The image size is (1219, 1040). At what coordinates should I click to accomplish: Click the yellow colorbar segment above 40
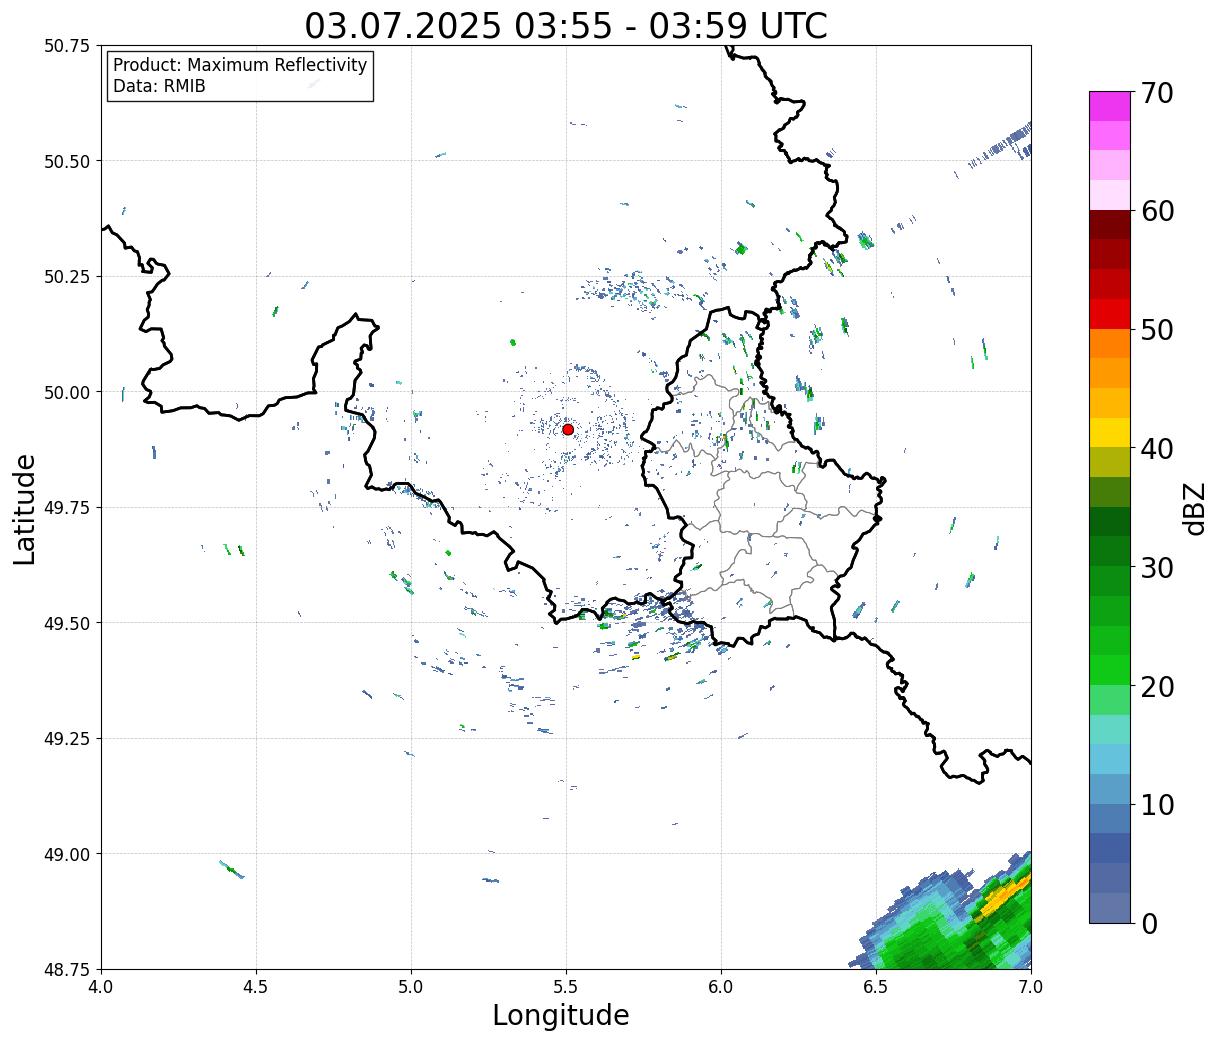point(1110,432)
